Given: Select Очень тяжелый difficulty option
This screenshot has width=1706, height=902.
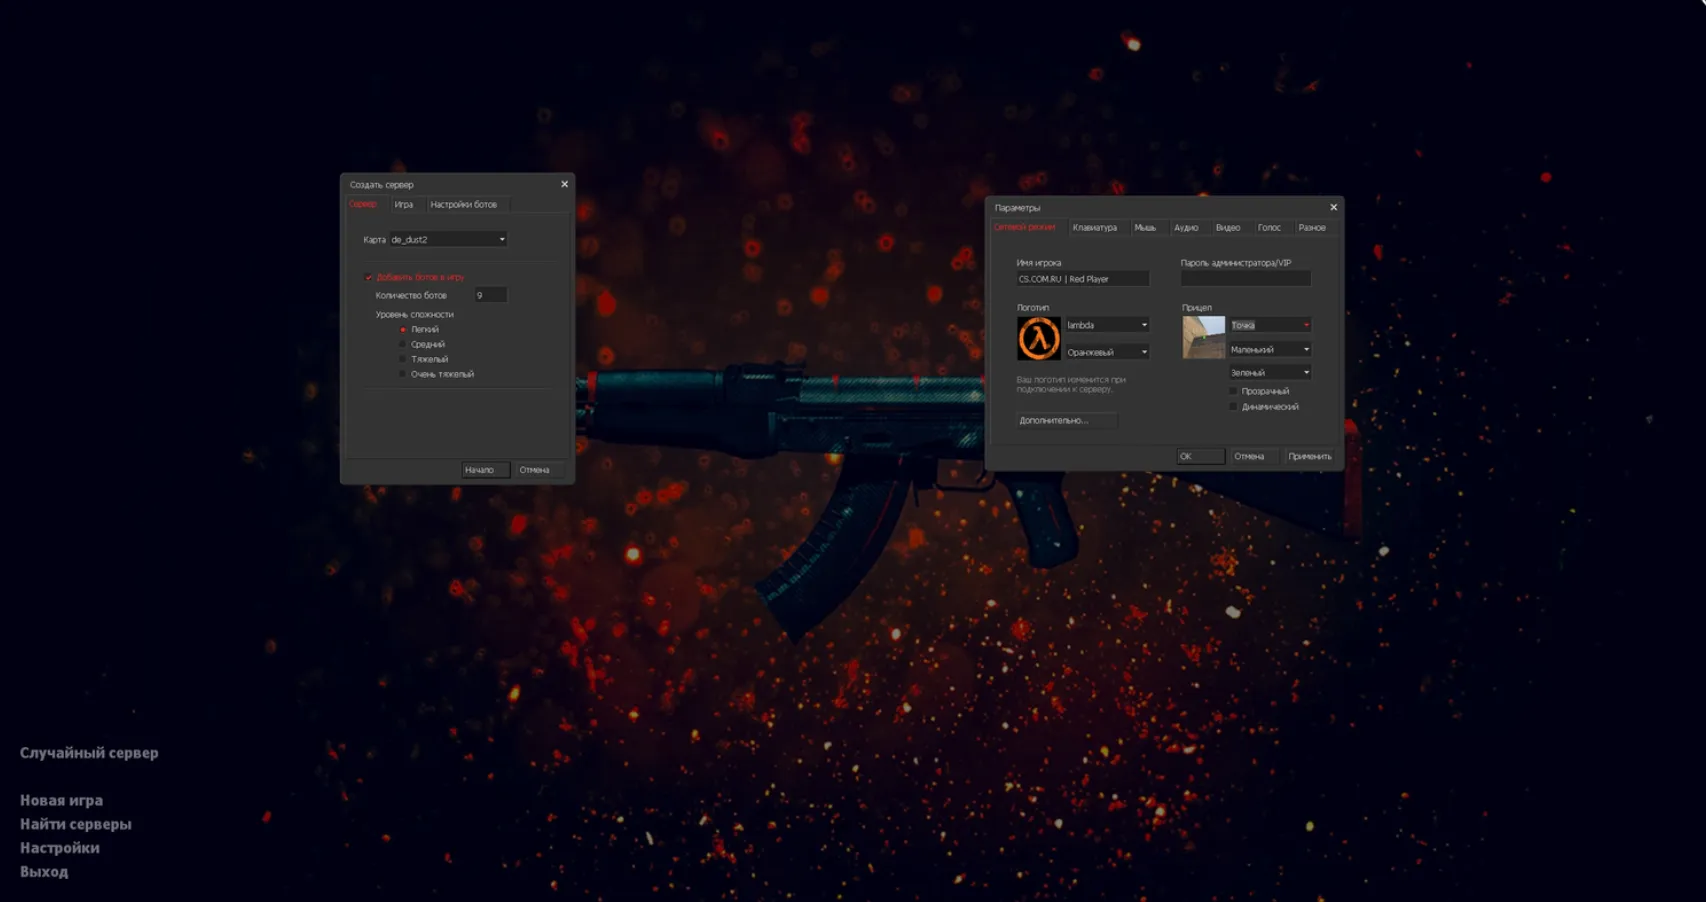Looking at the screenshot, I should [x=403, y=374].
